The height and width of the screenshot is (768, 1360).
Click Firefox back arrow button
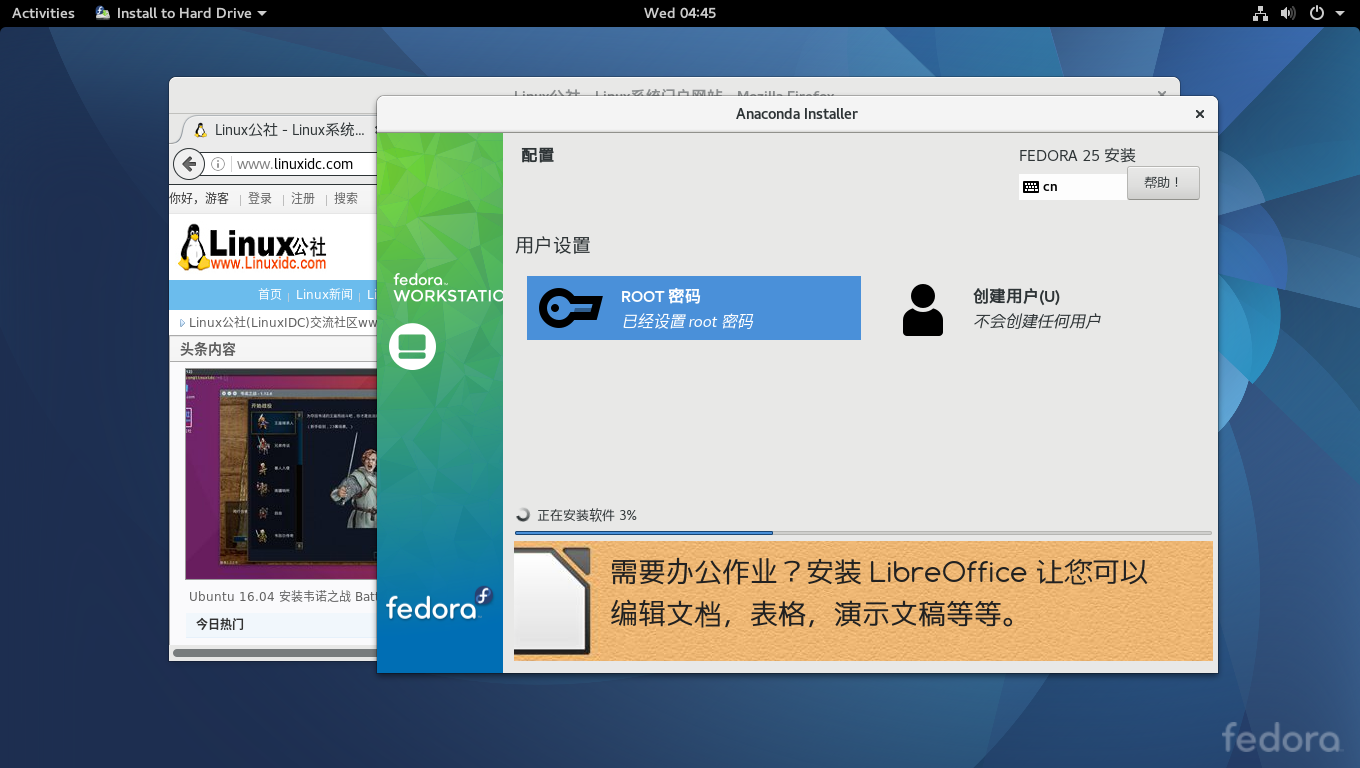coord(189,163)
